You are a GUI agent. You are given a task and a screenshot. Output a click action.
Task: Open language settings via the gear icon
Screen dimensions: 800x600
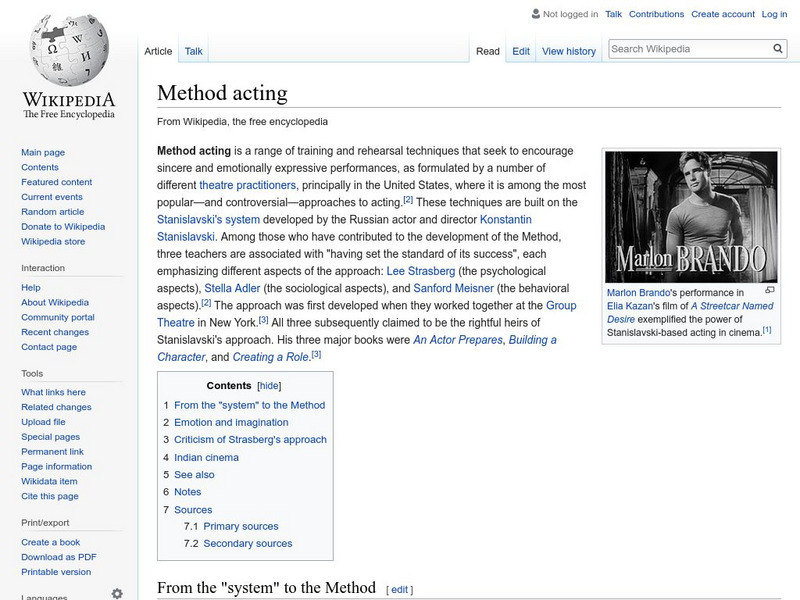[x=117, y=592]
